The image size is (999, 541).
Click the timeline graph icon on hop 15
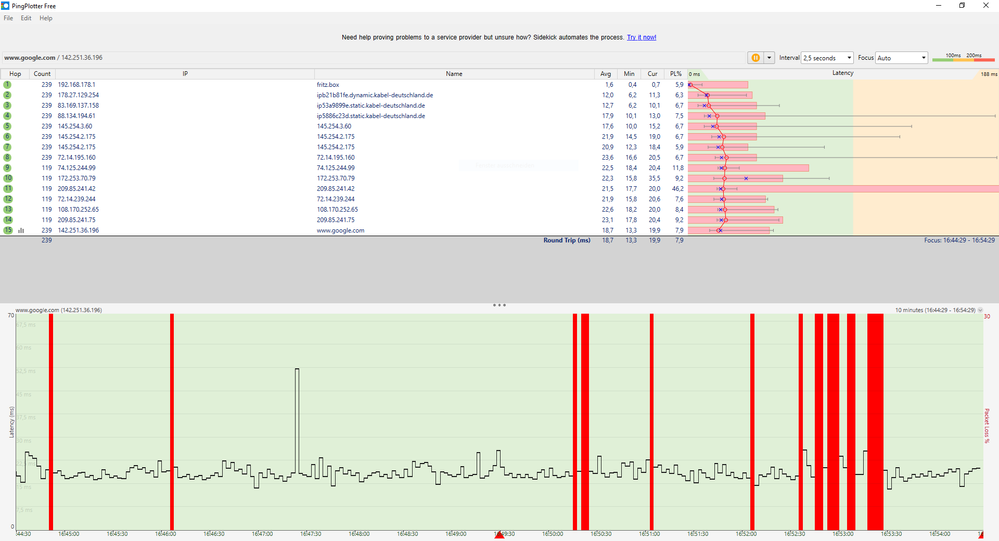[21, 231]
